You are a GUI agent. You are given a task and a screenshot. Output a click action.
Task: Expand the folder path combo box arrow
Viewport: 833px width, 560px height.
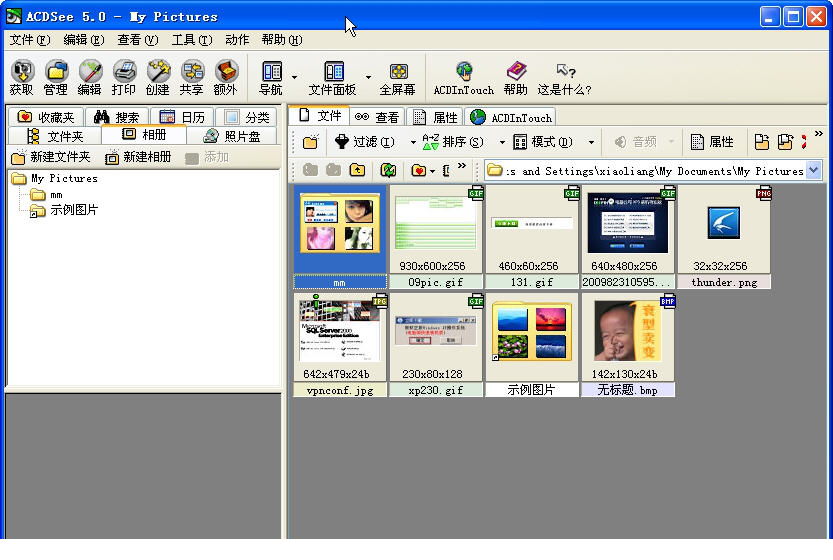(813, 170)
